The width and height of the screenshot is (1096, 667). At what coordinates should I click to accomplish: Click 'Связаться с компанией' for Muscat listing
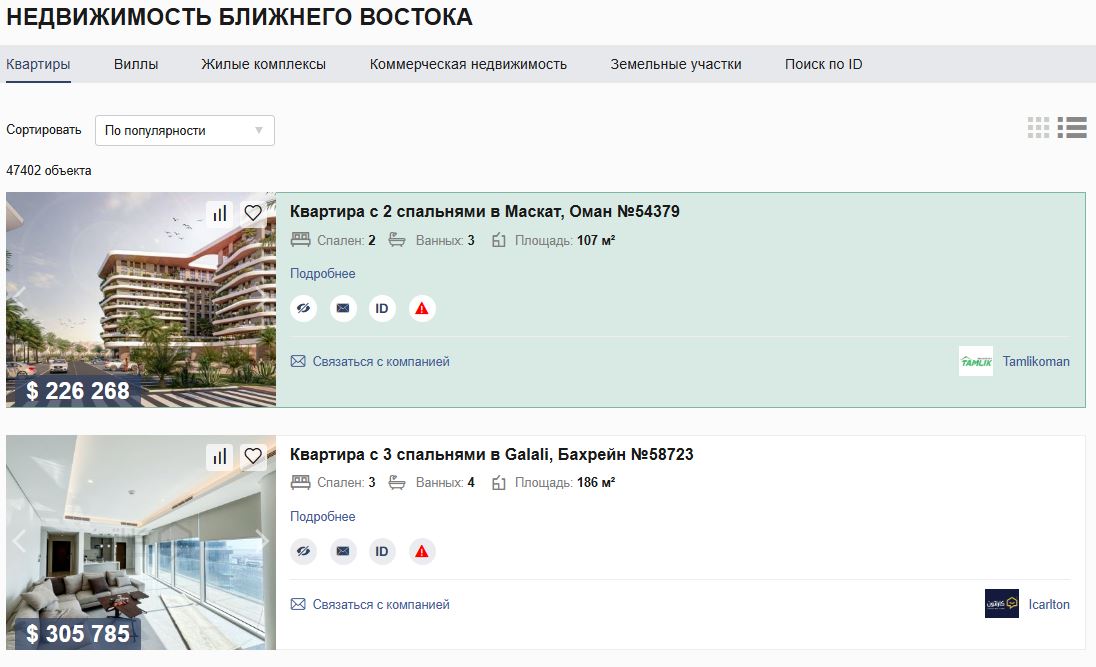381,361
